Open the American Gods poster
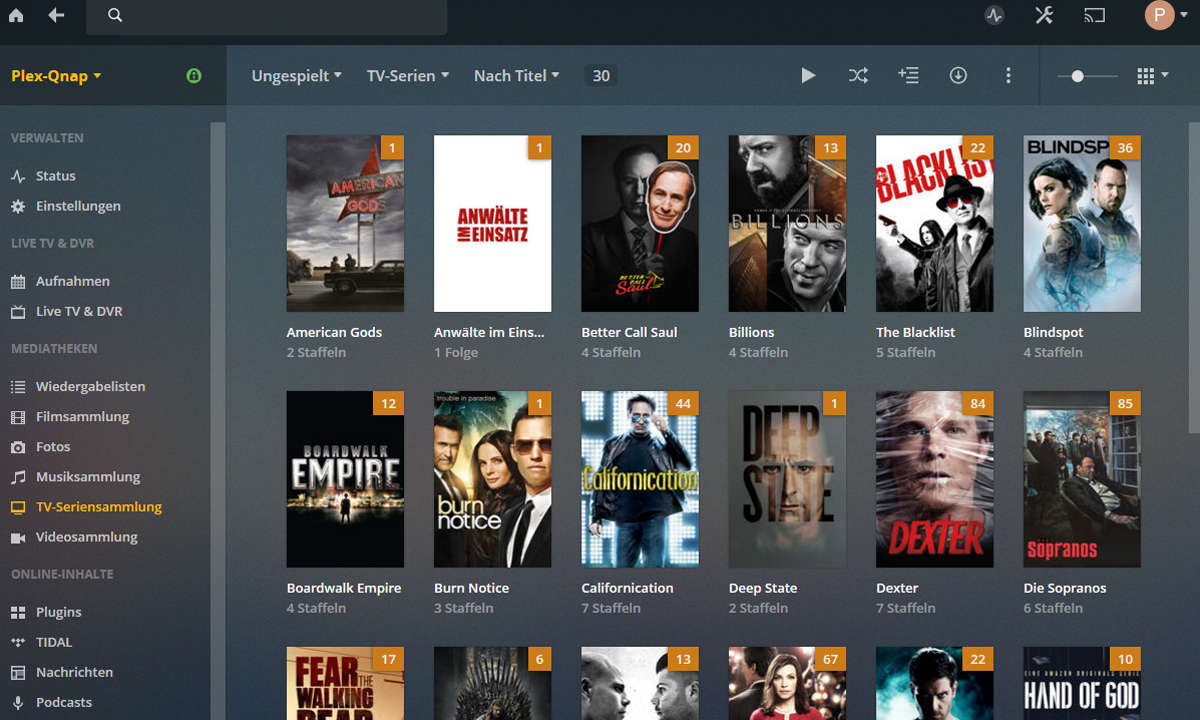Viewport: 1200px width, 720px height. (x=345, y=224)
